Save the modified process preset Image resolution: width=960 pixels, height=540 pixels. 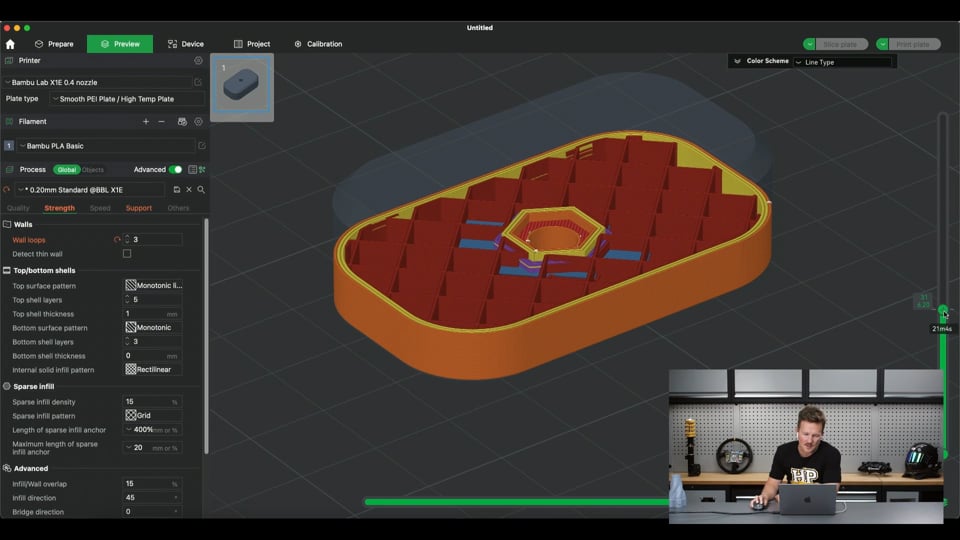coord(177,190)
